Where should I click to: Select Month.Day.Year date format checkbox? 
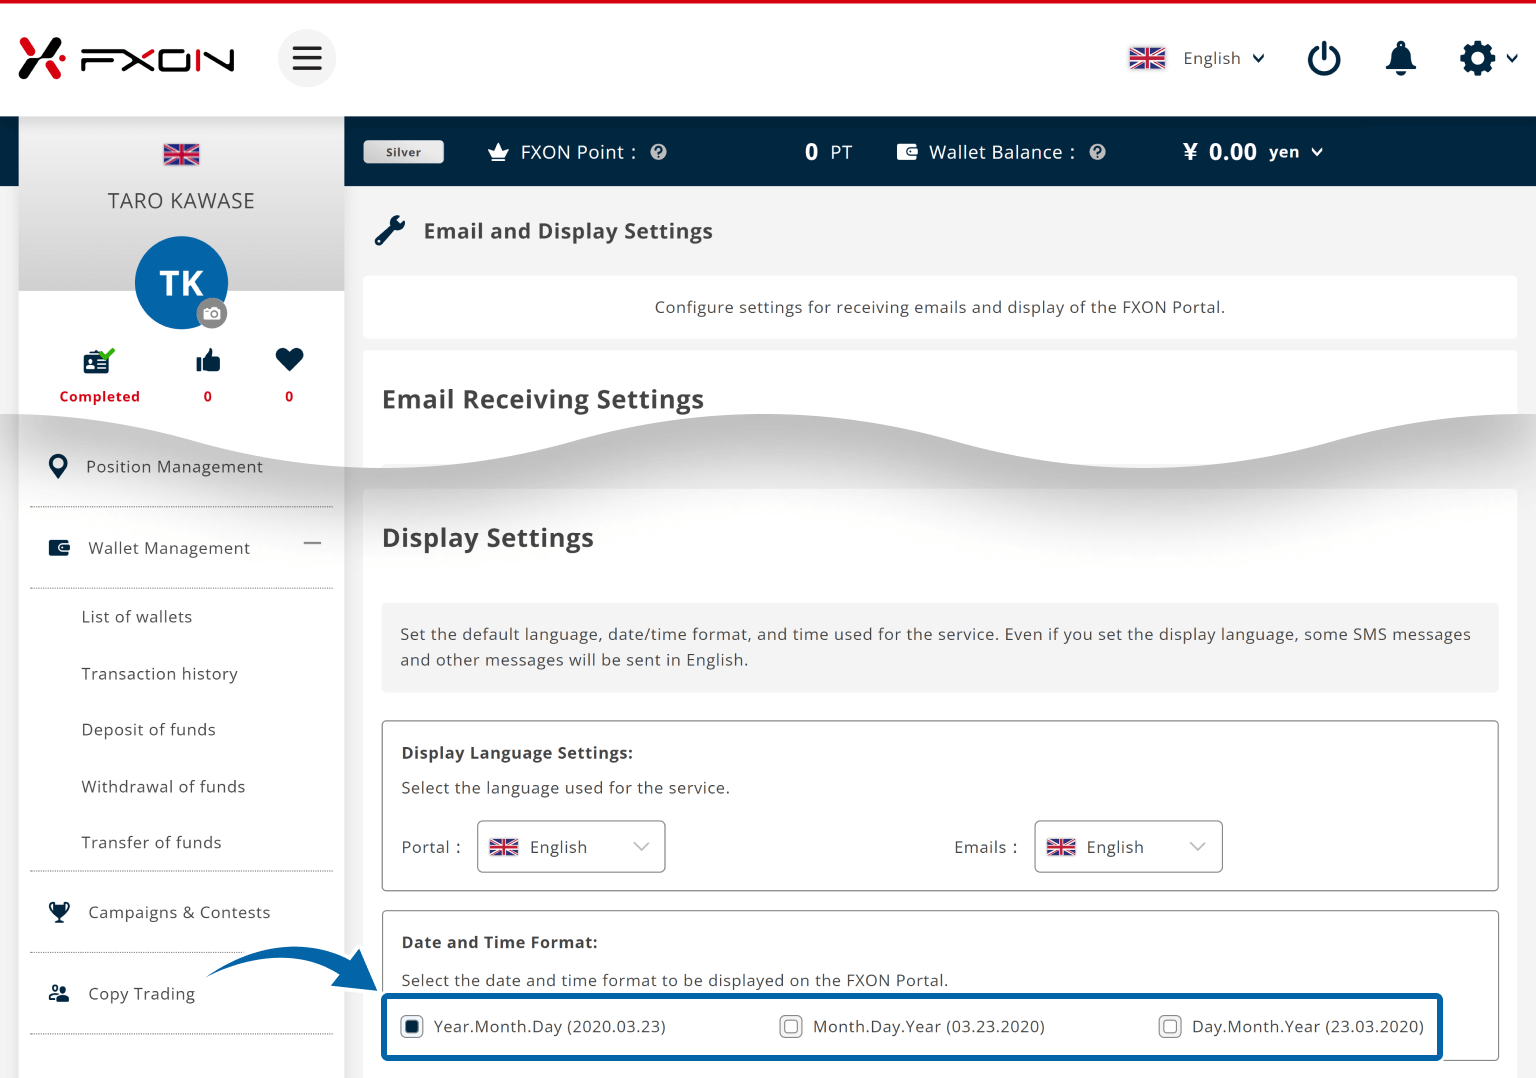791,1026
